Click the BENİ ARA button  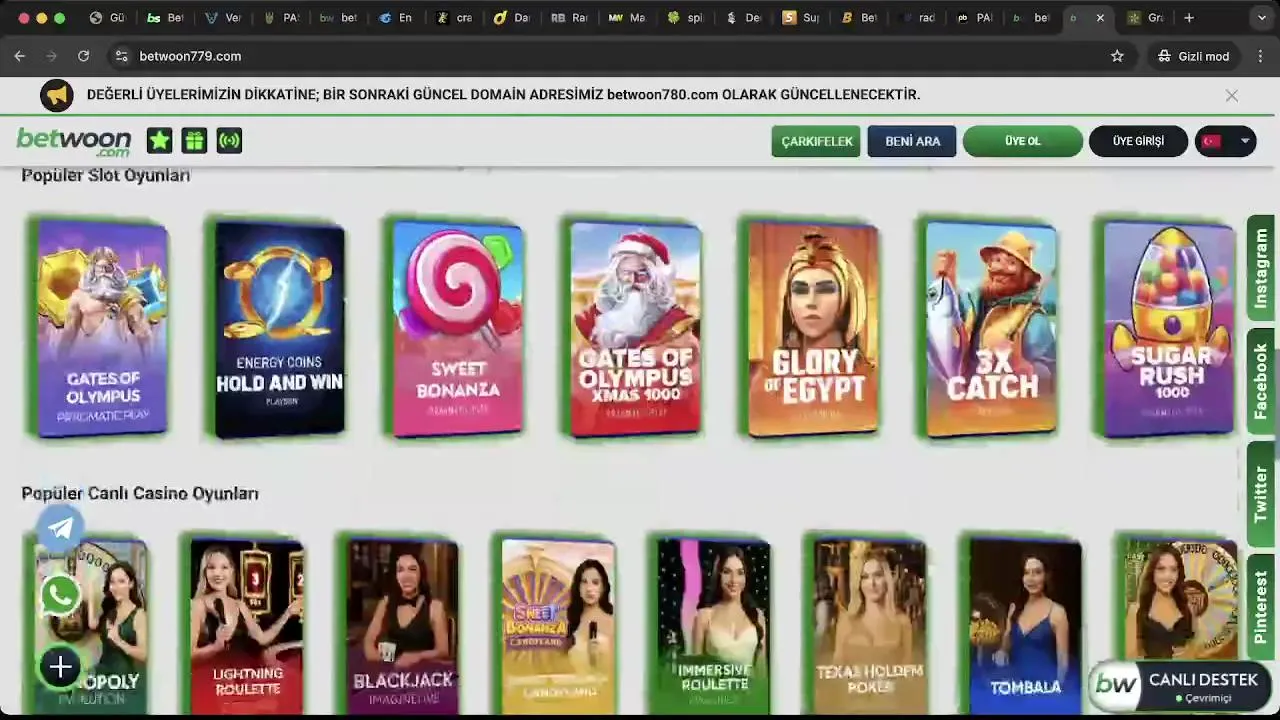912,141
